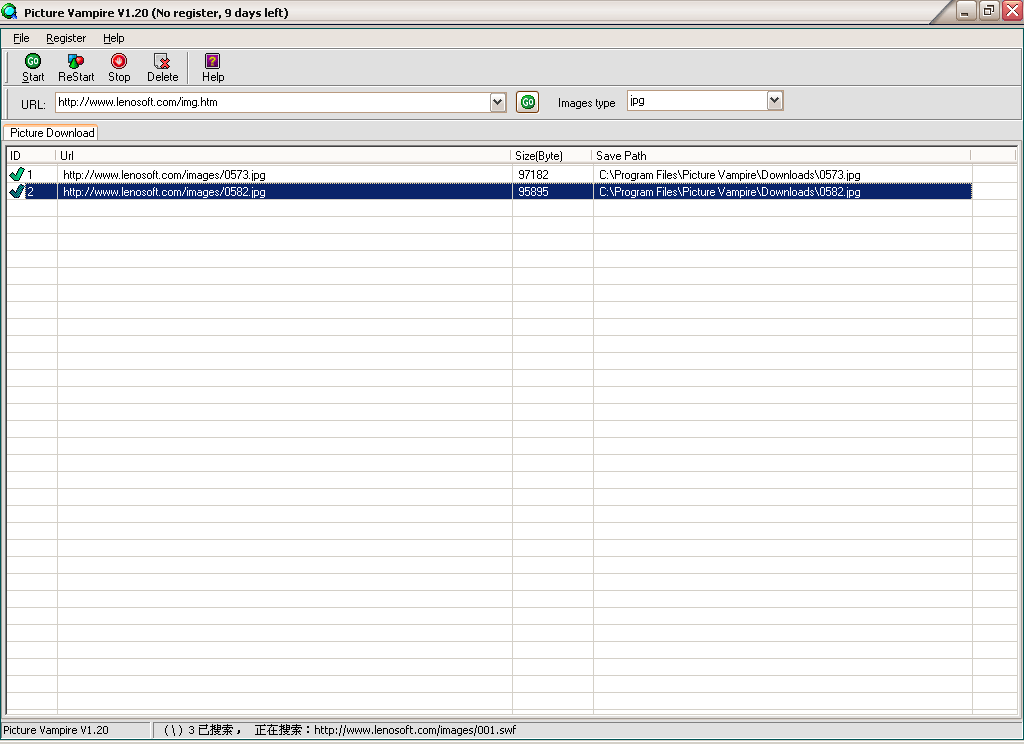Screen dimensions: 1024x744
Task: Expand the Images type dropdown arrow
Action: tap(775, 101)
